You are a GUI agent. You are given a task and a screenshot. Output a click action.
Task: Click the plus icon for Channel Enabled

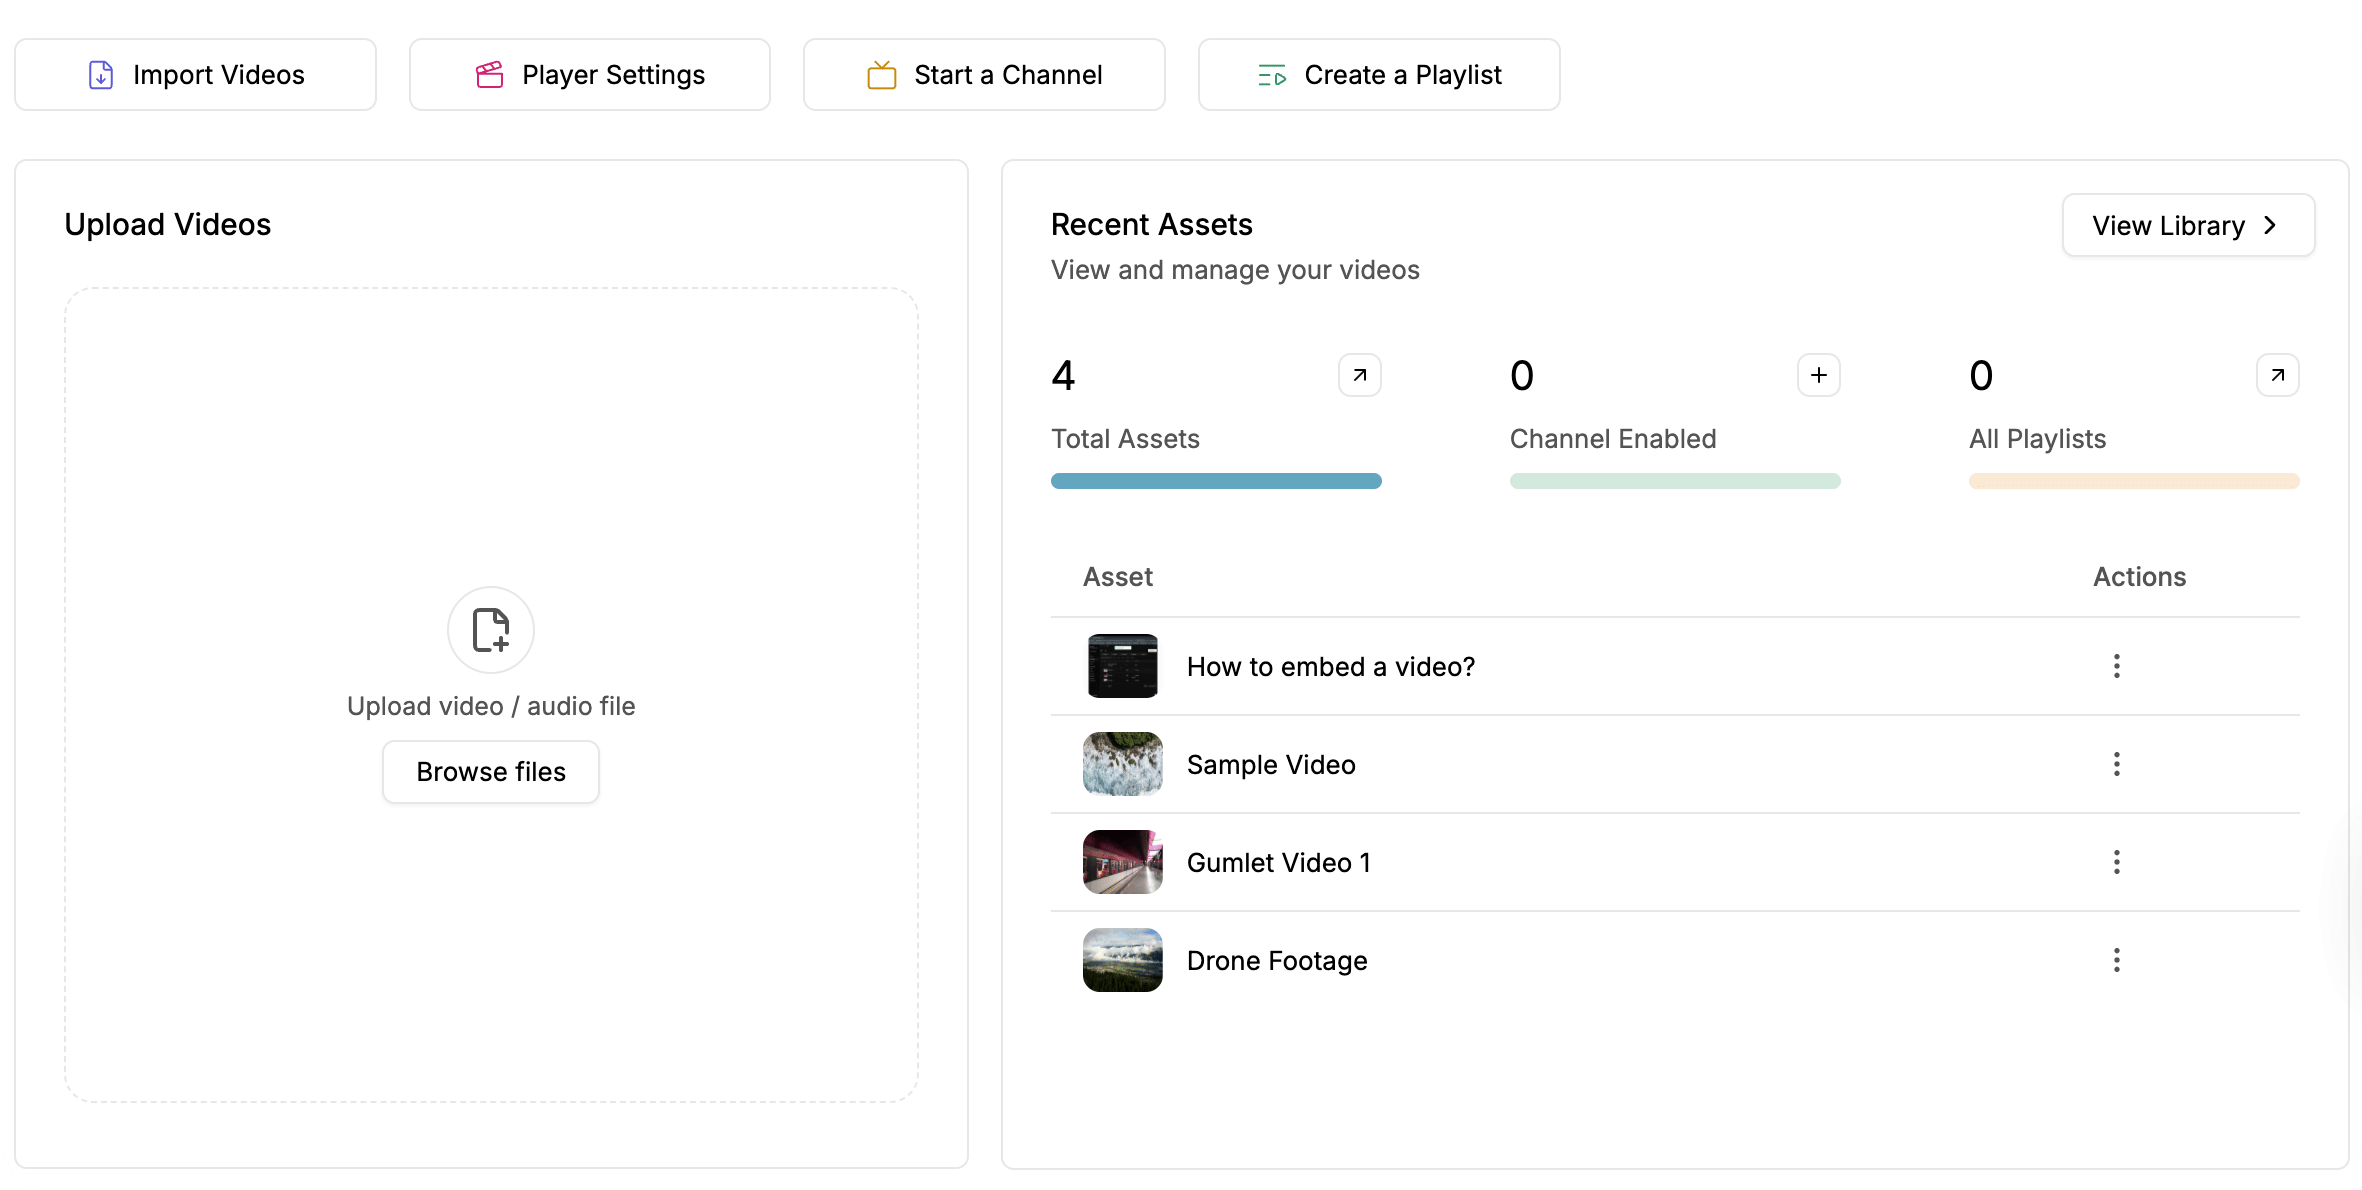coord(1819,375)
